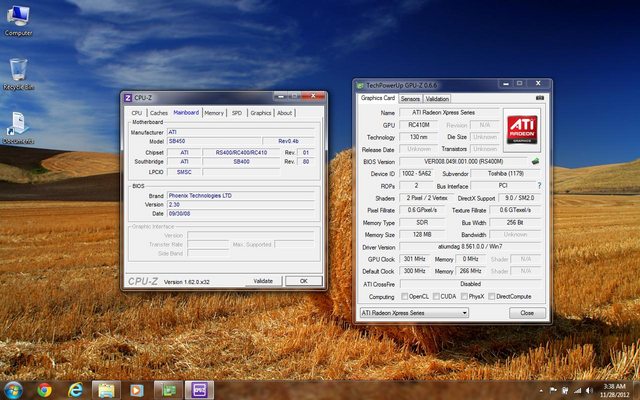Click the Name field in GPU-Z
This screenshot has height=400, width=640.
coord(449,112)
